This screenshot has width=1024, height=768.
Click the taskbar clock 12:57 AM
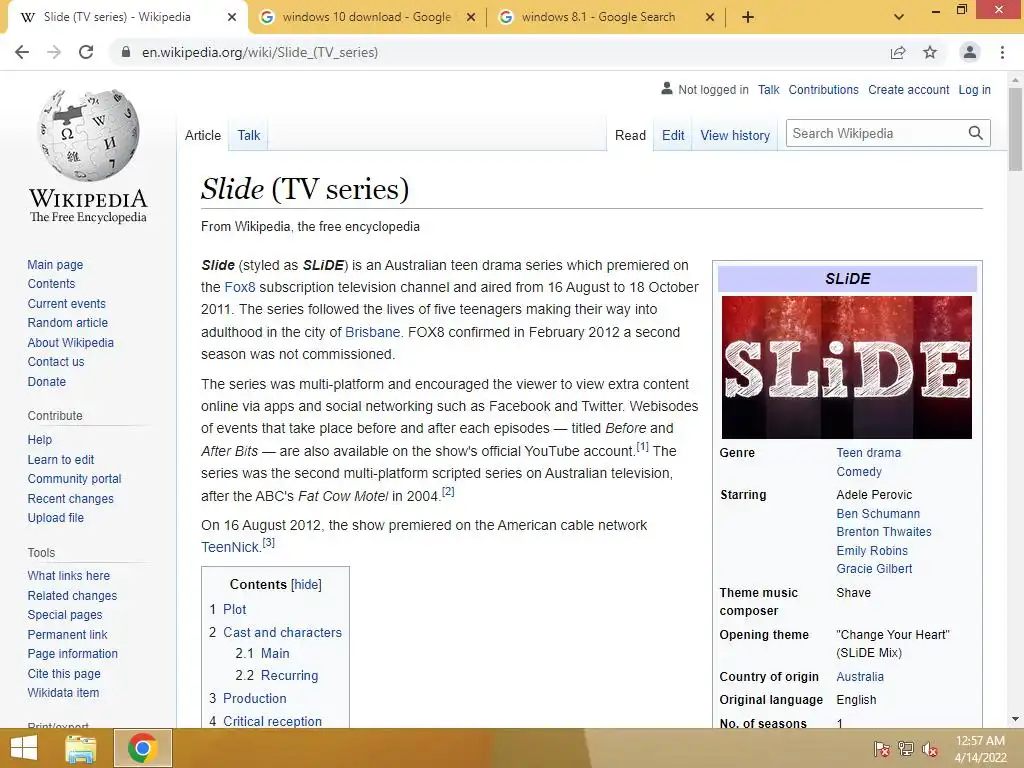pyautogui.click(x=980, y=741)
